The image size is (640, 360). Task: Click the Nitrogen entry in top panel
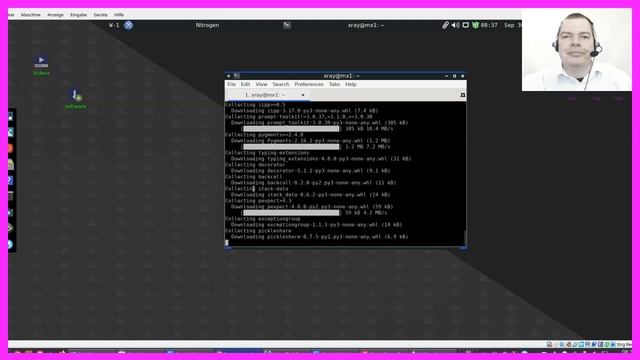pos(207,25)
